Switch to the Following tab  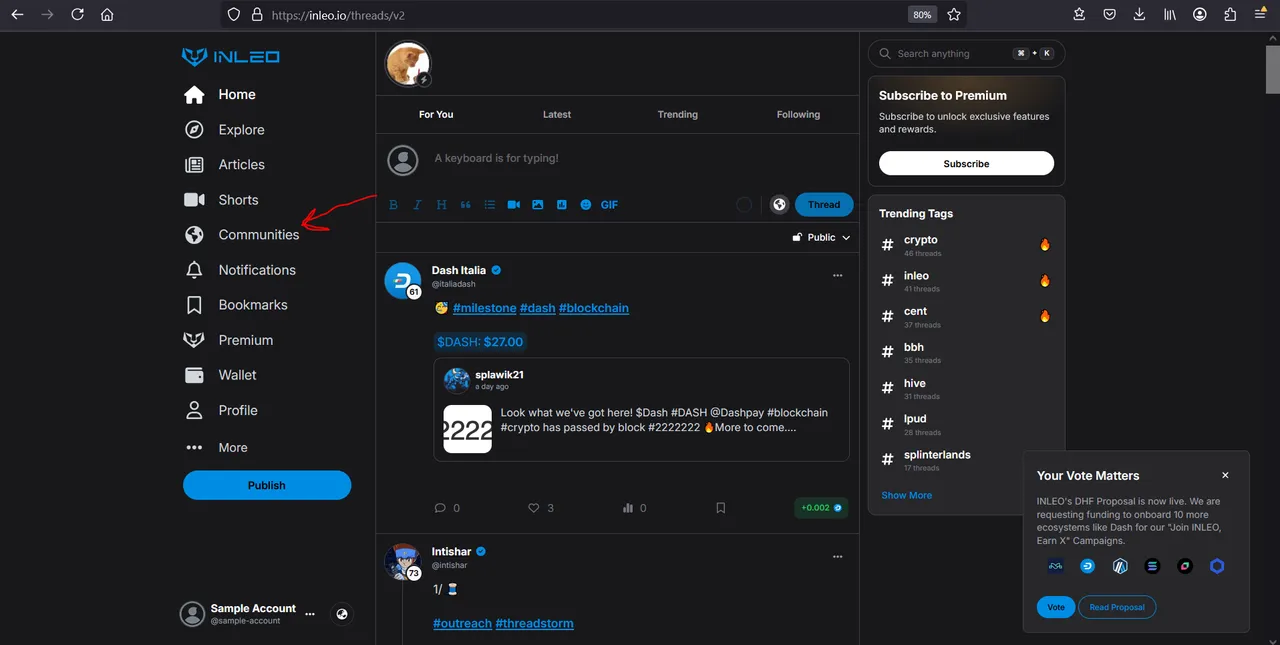pos(798,115)
